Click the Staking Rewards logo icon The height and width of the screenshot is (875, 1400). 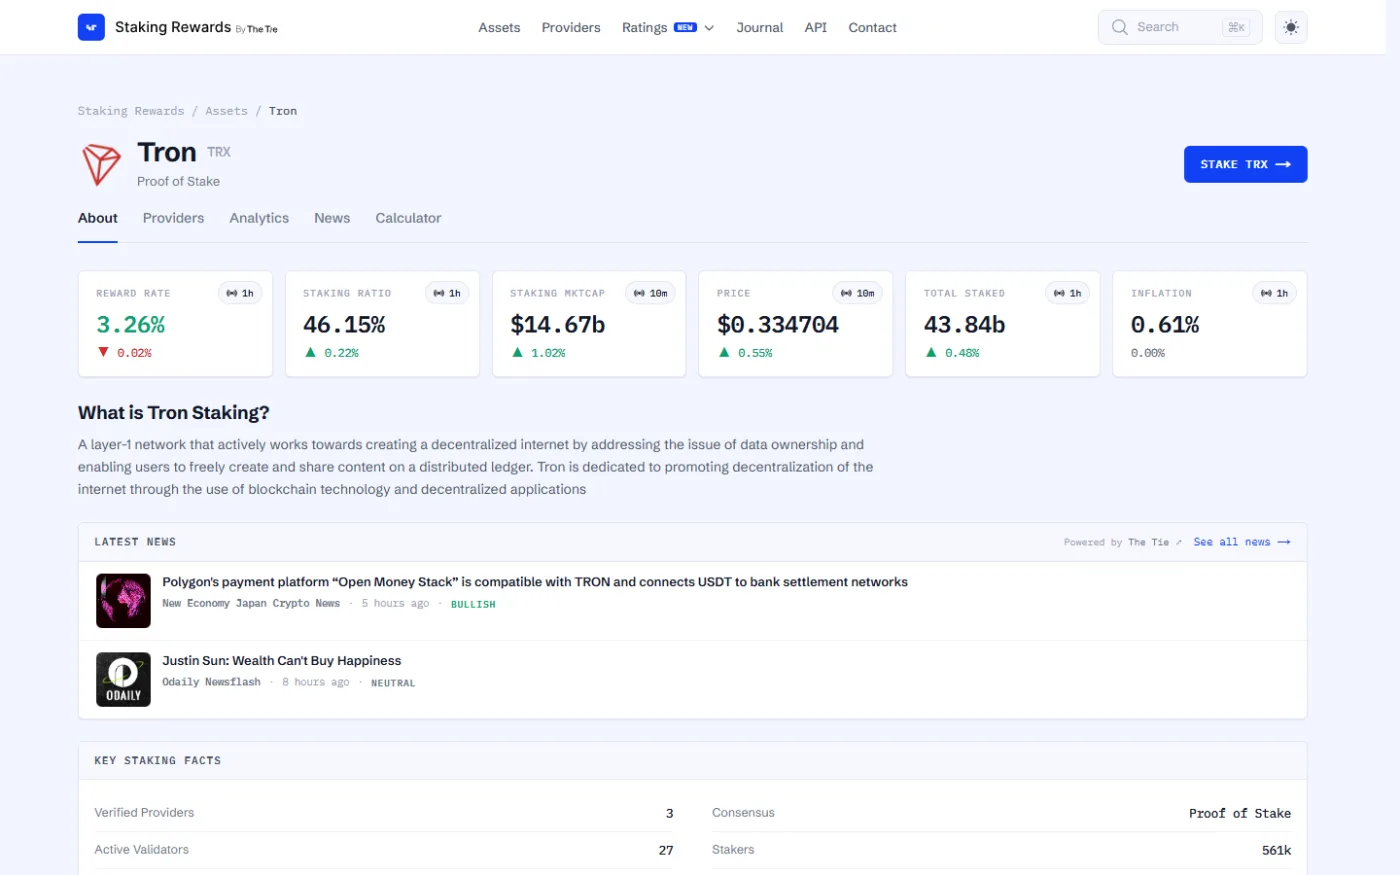click(91, 27)
